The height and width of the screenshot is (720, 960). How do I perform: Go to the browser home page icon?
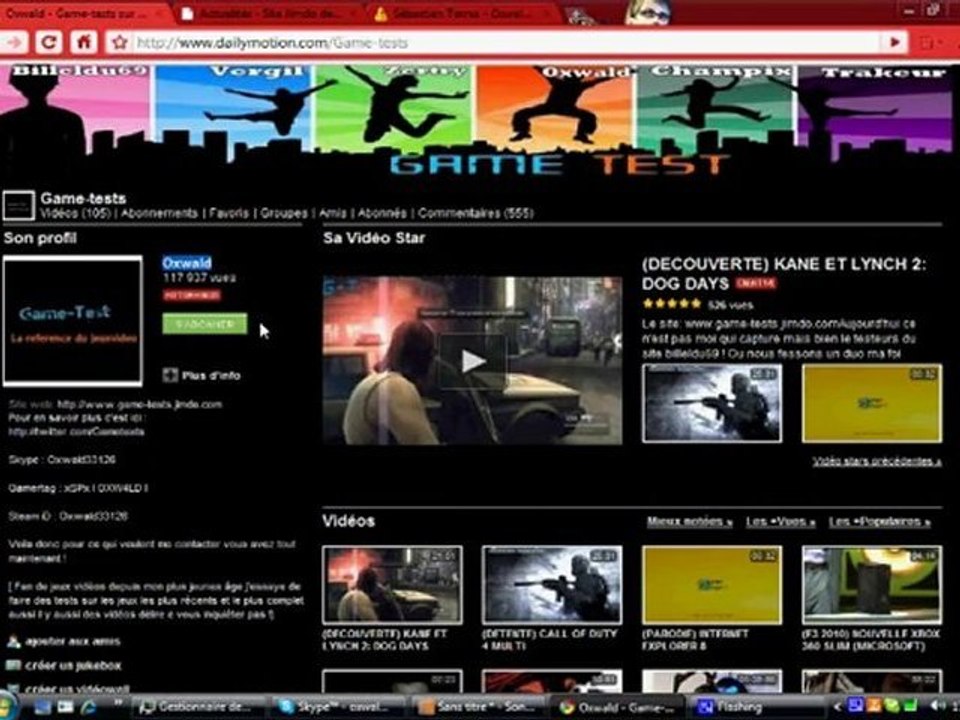tap(83, 42)
